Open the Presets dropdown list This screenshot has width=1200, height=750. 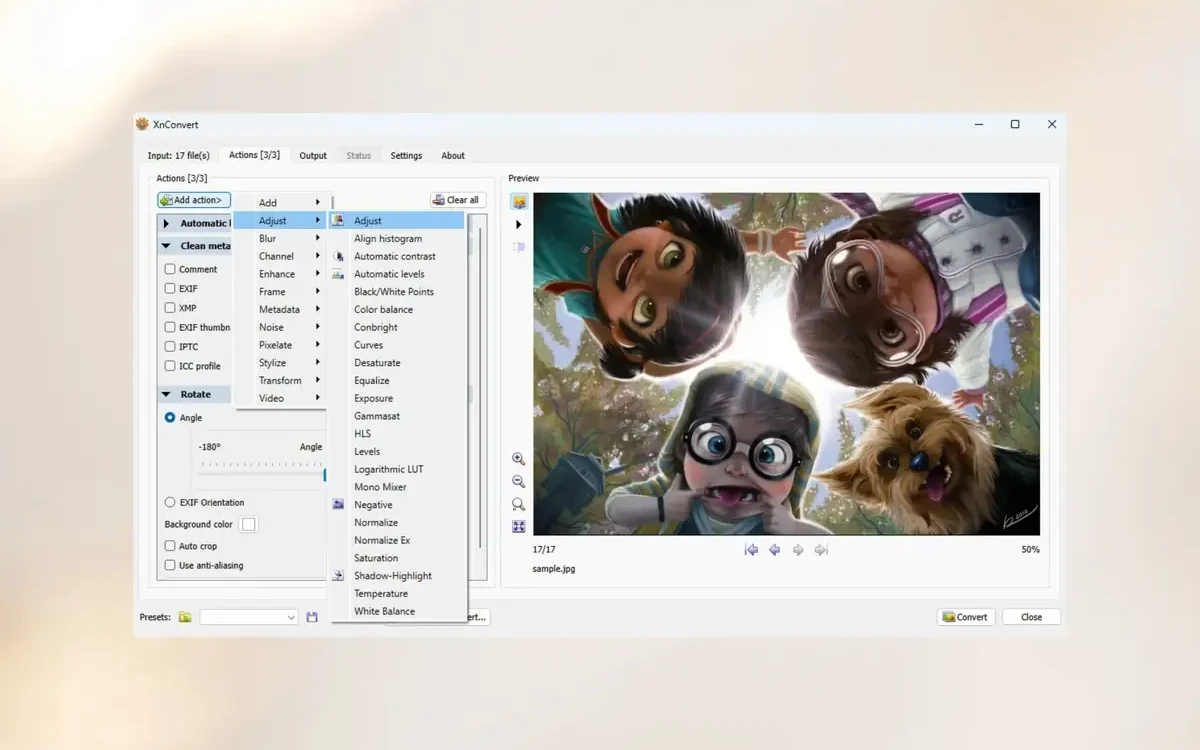(x=249, y=618)
